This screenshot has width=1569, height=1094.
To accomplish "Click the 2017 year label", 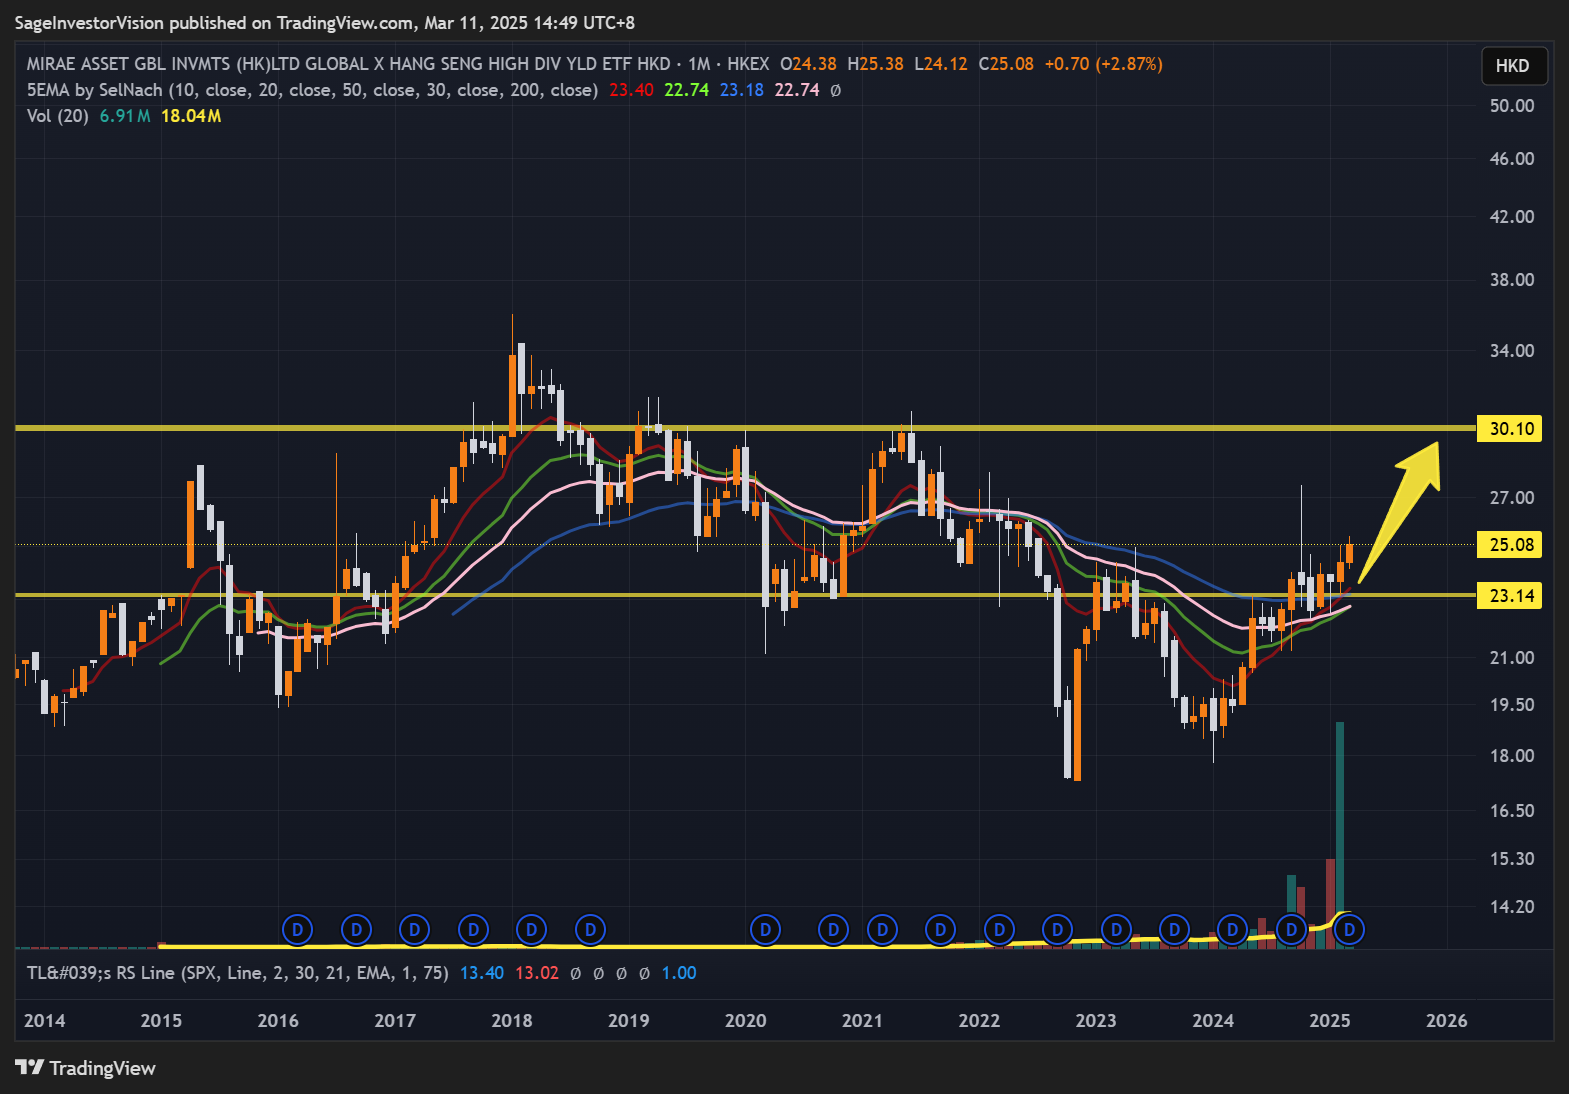I will tap(395, 1021).
